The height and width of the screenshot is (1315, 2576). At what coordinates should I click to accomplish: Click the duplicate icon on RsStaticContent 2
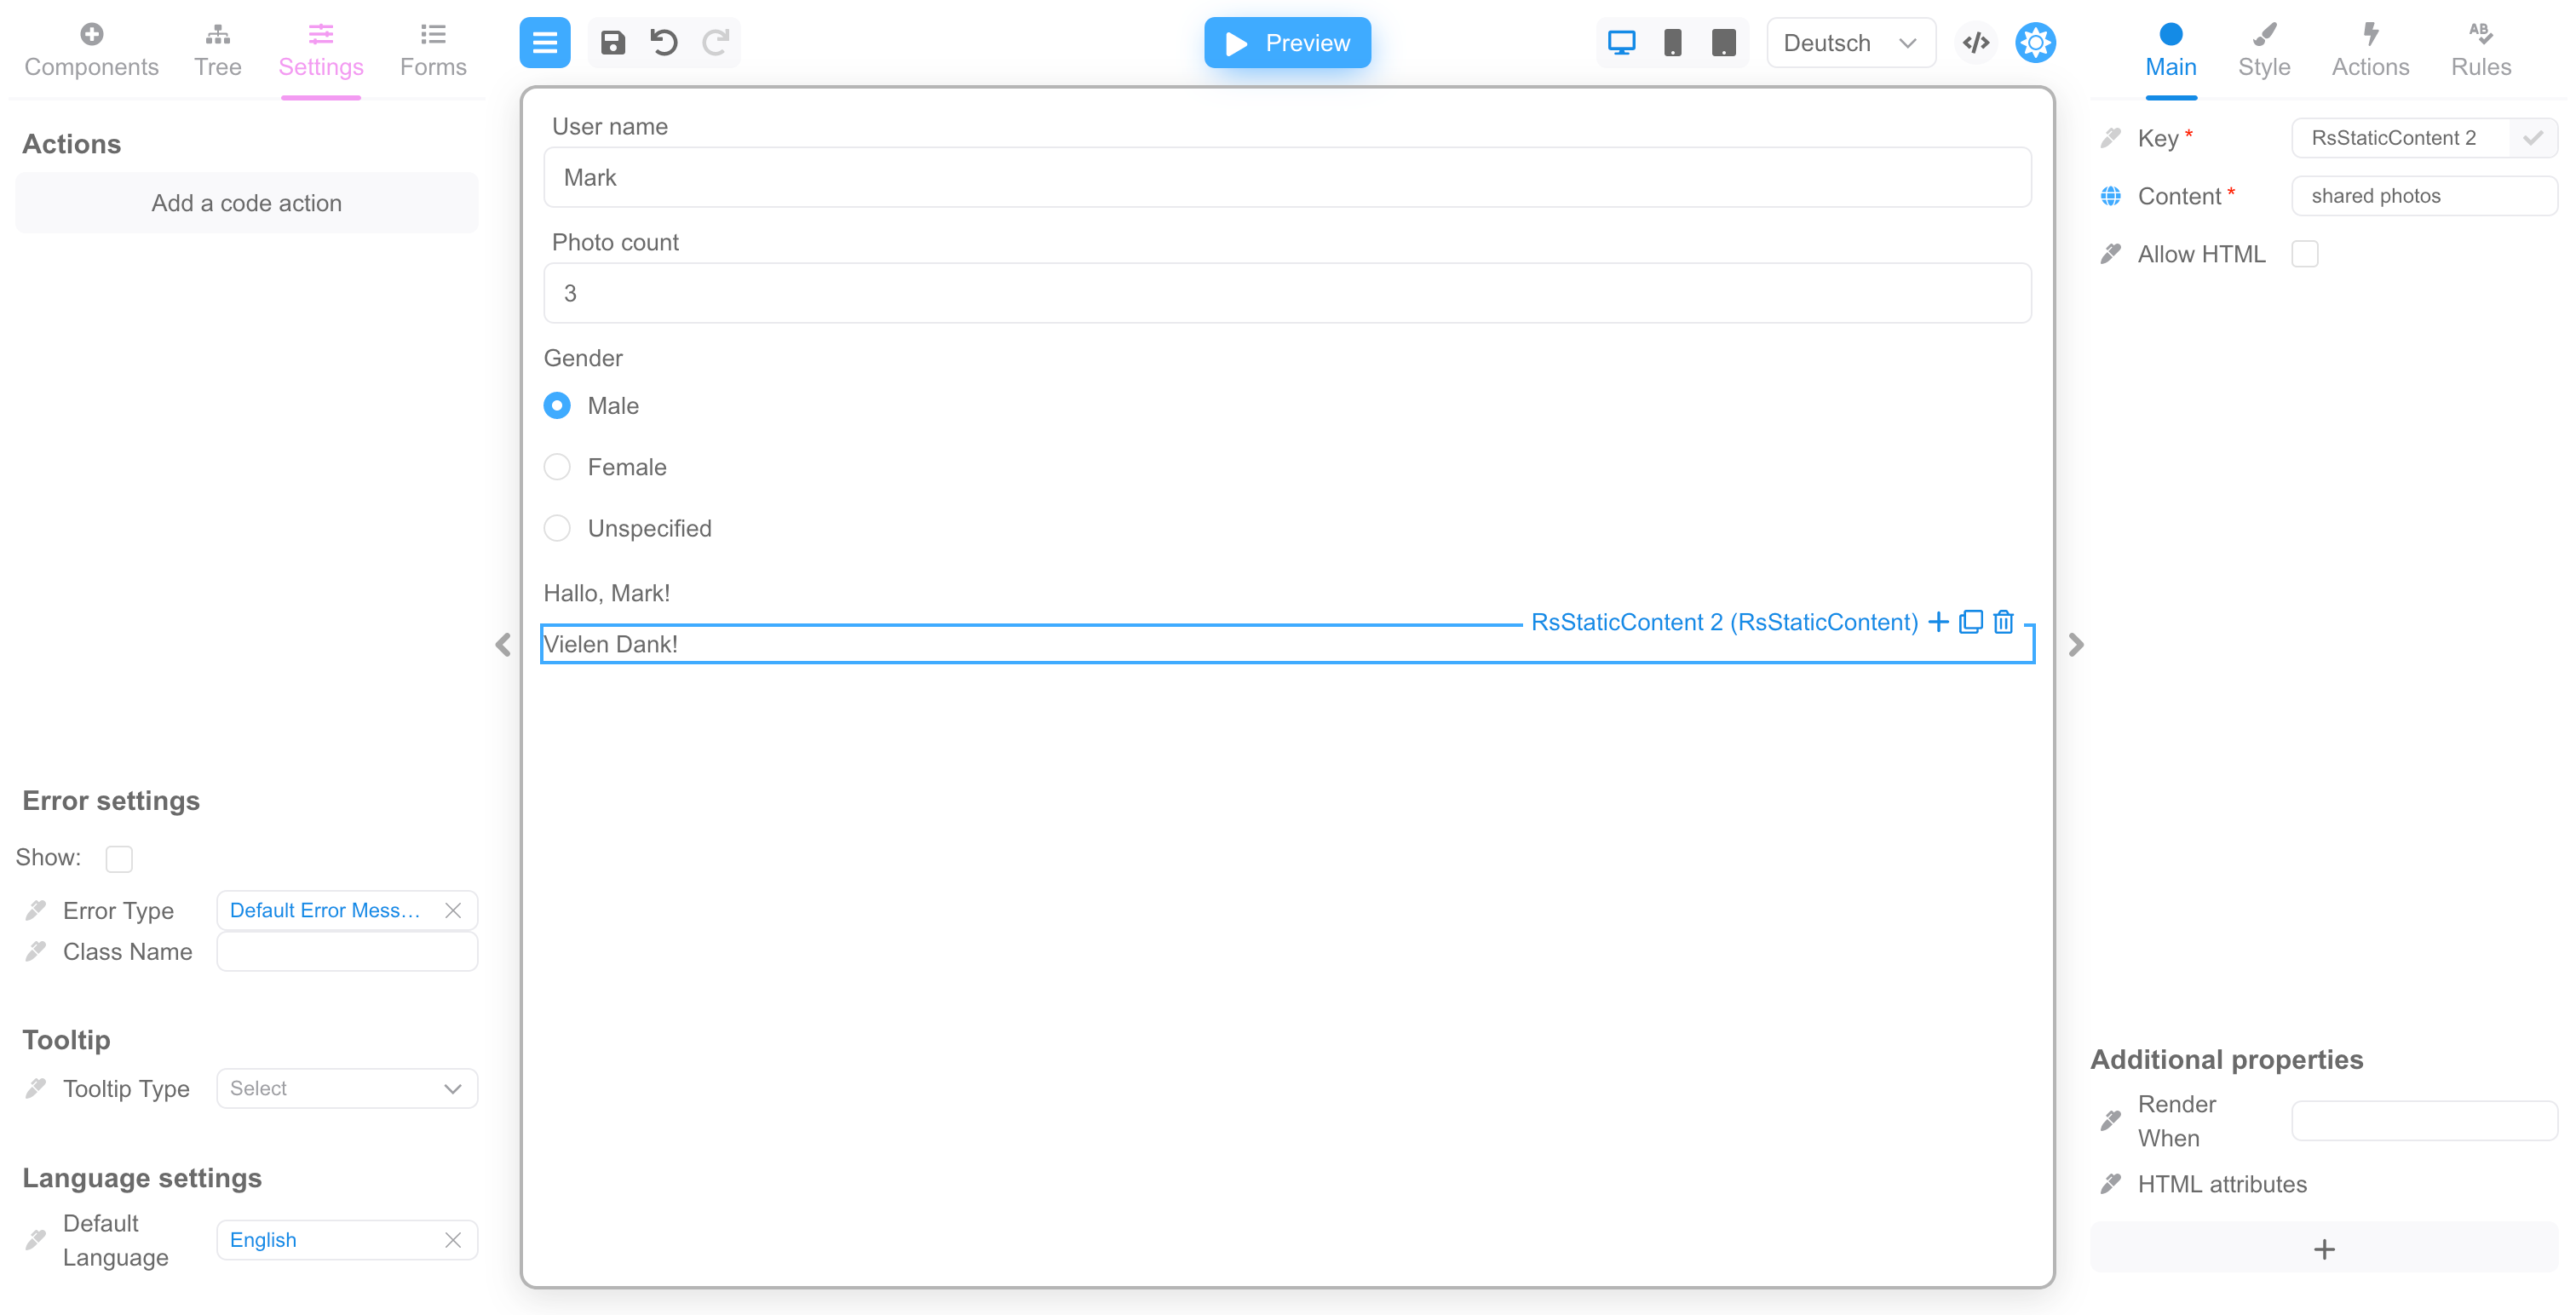point(1970,623)
